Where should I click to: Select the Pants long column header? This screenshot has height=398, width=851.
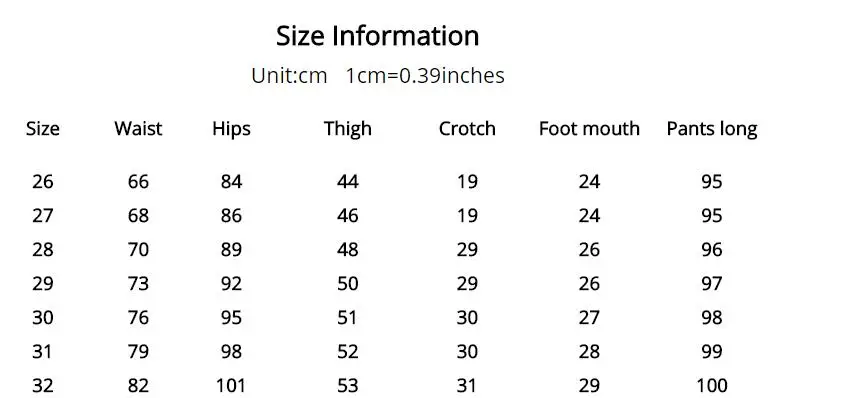(x=712, y=129)
